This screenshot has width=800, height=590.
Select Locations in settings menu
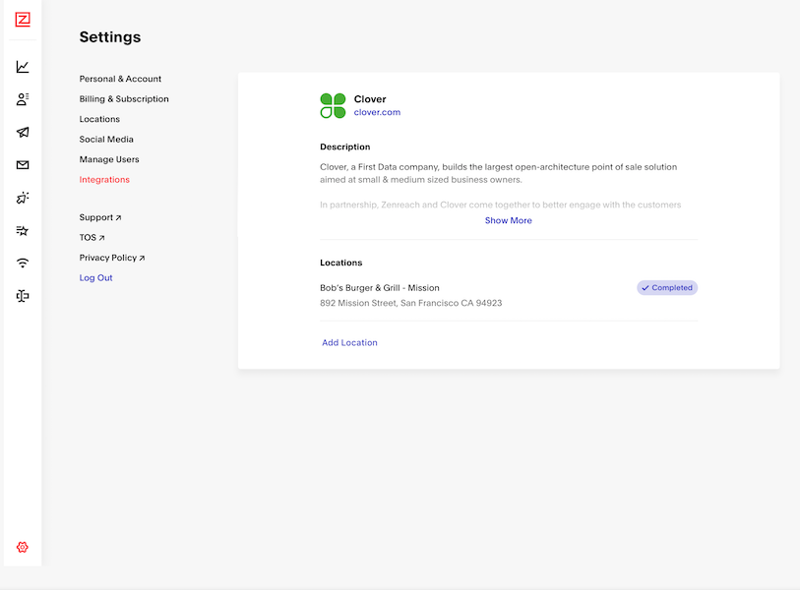pyautogui.click(x=99, y=119)
